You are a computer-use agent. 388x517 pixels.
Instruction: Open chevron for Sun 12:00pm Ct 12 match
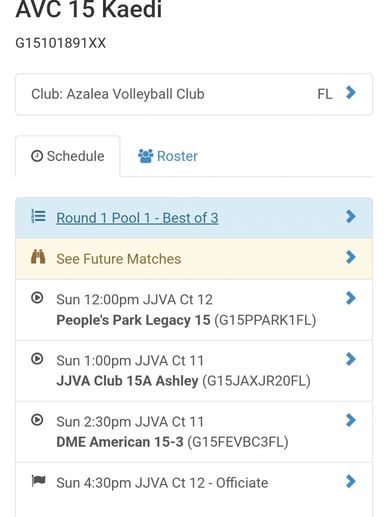(351, 298)
